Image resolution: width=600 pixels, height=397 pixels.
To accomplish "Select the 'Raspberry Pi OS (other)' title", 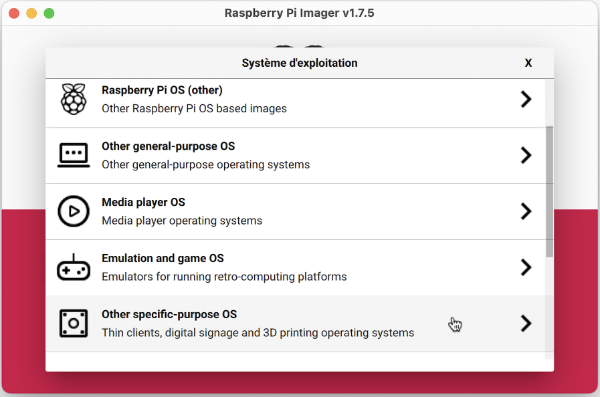I will tap(162, 90).
